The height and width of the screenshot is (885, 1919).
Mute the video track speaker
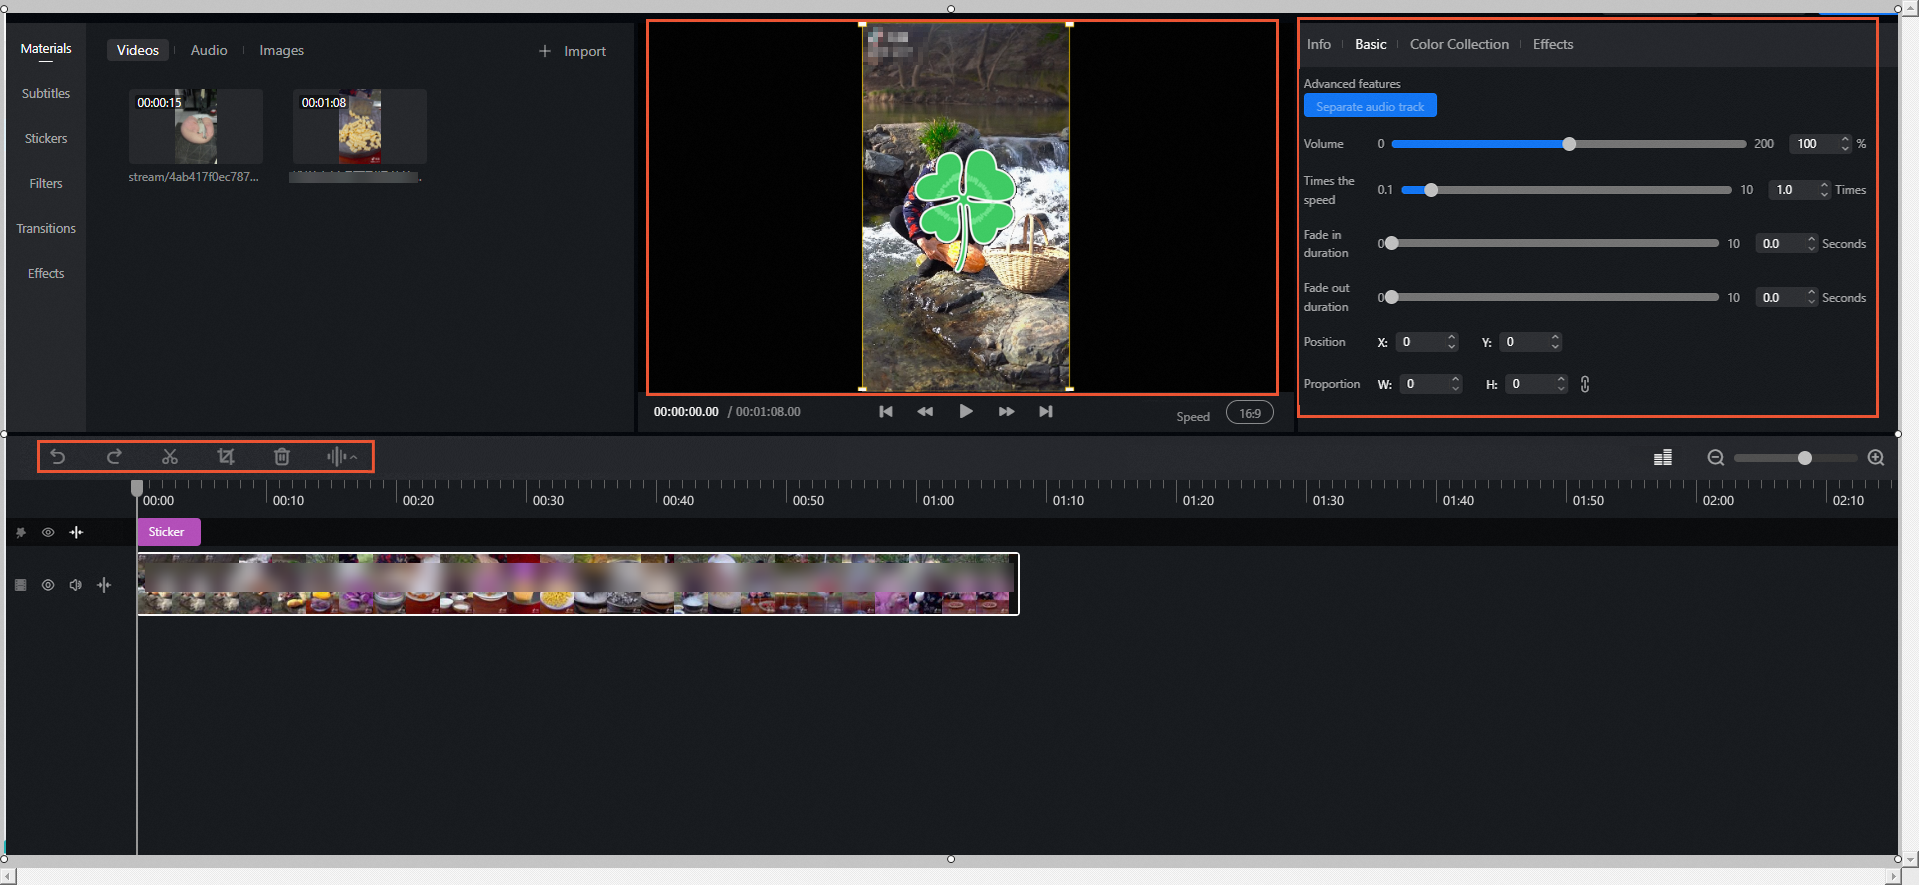coord(75,585)
